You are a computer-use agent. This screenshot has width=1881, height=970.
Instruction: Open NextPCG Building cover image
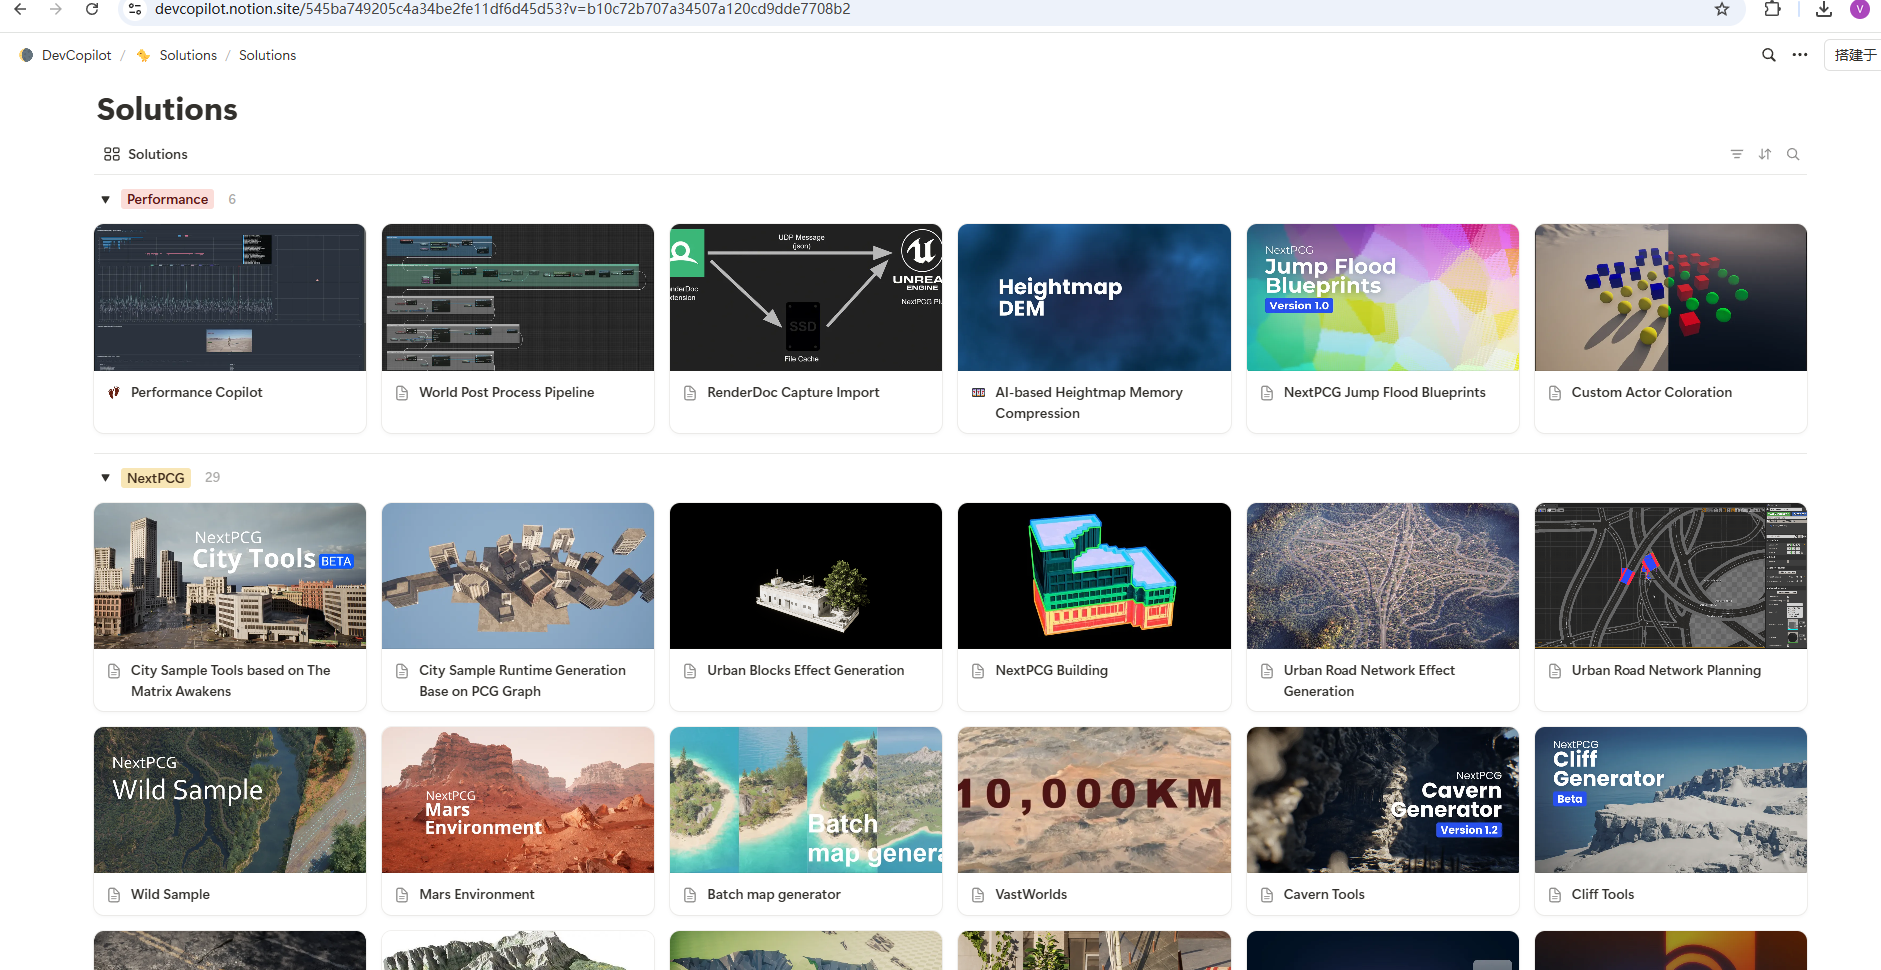point(1094,576)
